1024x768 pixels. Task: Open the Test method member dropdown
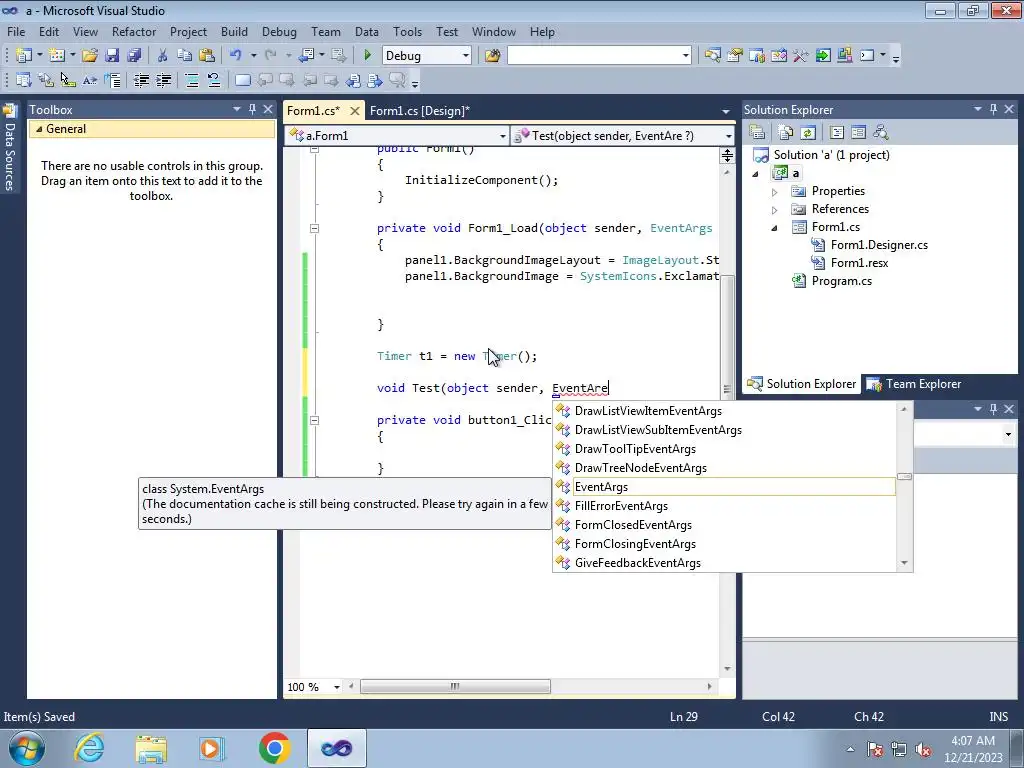click(x=728, y=136)
